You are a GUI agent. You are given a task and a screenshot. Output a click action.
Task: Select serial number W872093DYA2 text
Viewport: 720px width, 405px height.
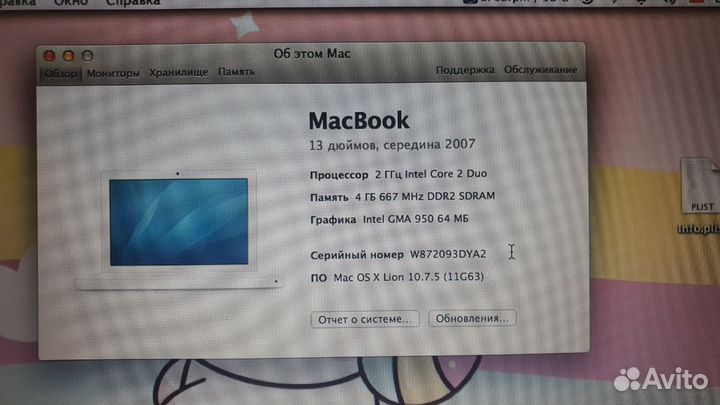448,254
